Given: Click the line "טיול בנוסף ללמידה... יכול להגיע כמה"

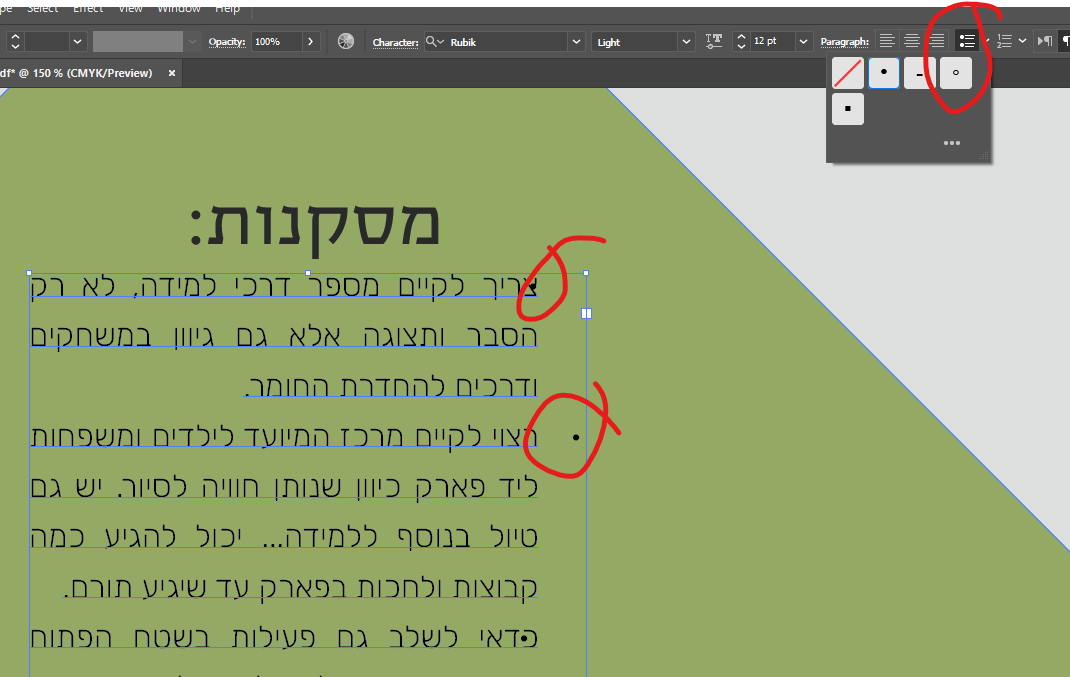Looking at the screenshot, I should (x=284, y=536).
